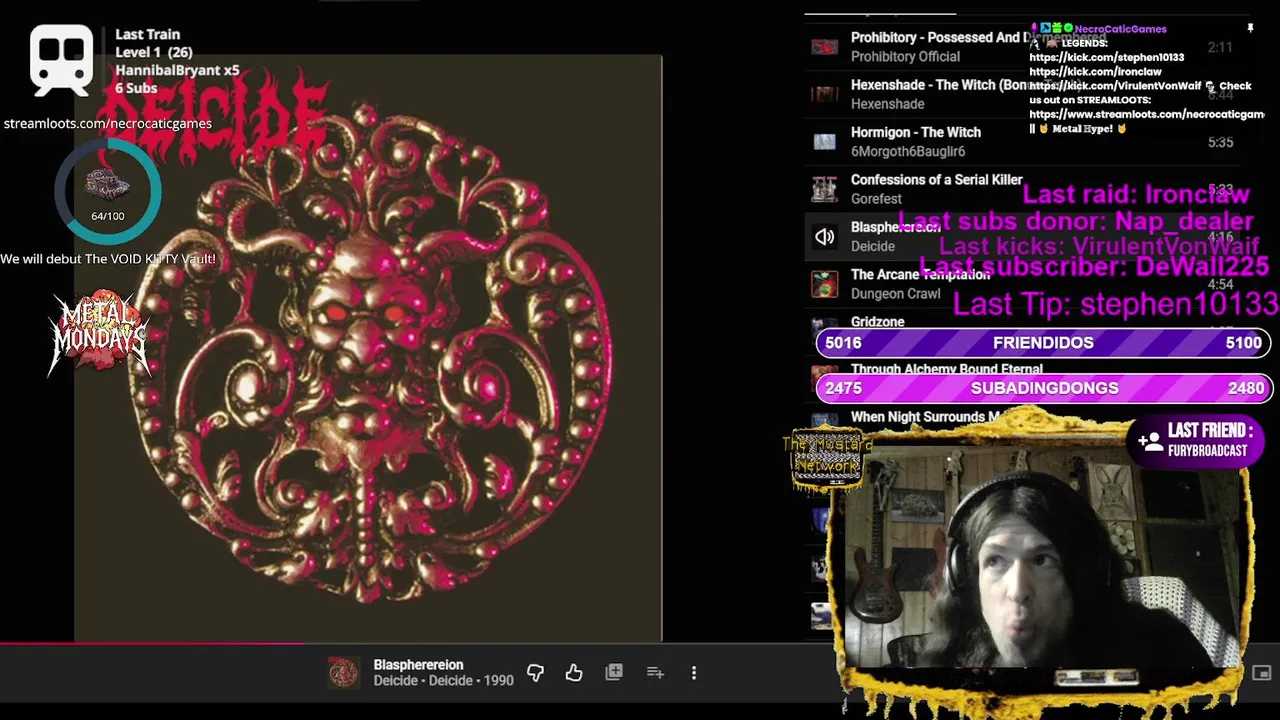Click the kick.com/stephen10133 link in chat

pos(1106,58)
